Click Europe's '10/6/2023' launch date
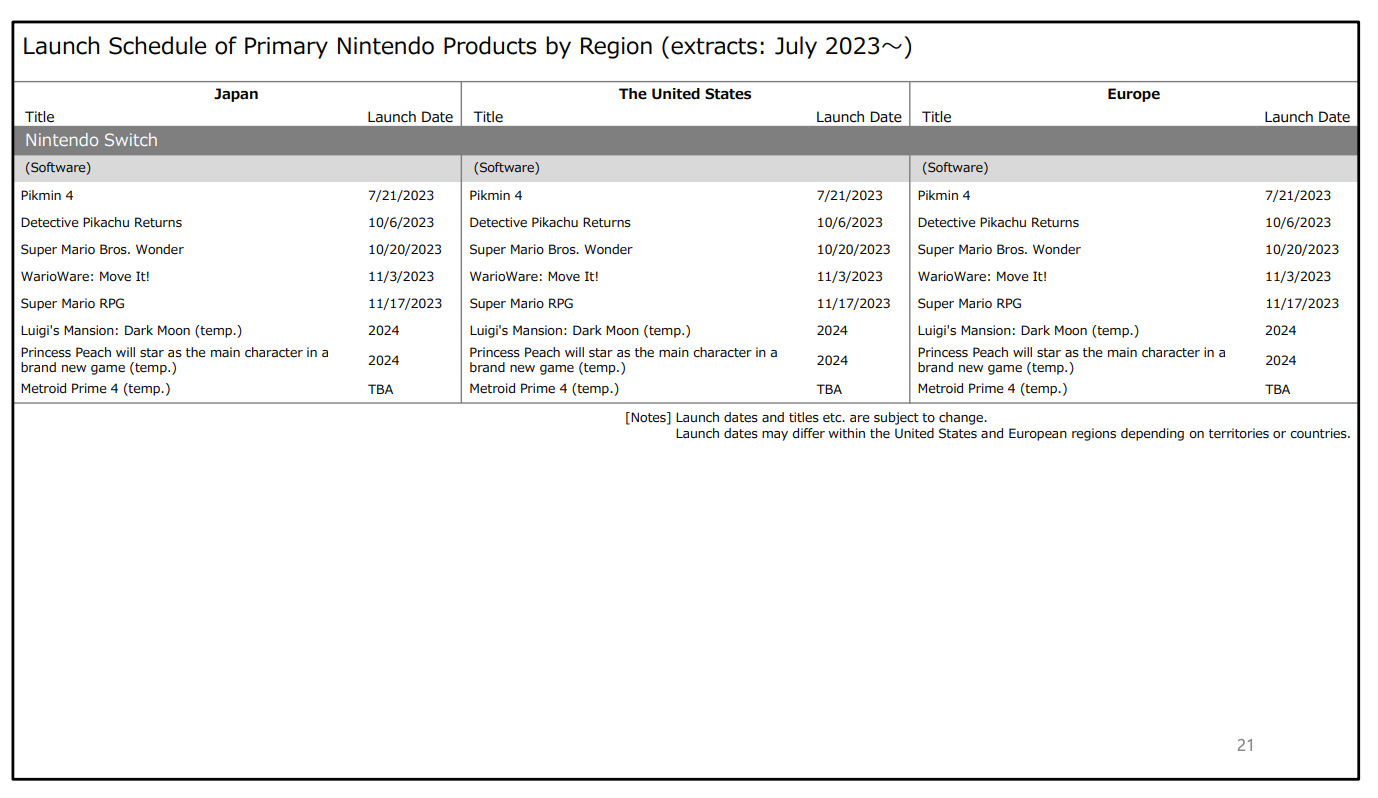Viewport: 1378px width, 798px height. click(1298, 223)
